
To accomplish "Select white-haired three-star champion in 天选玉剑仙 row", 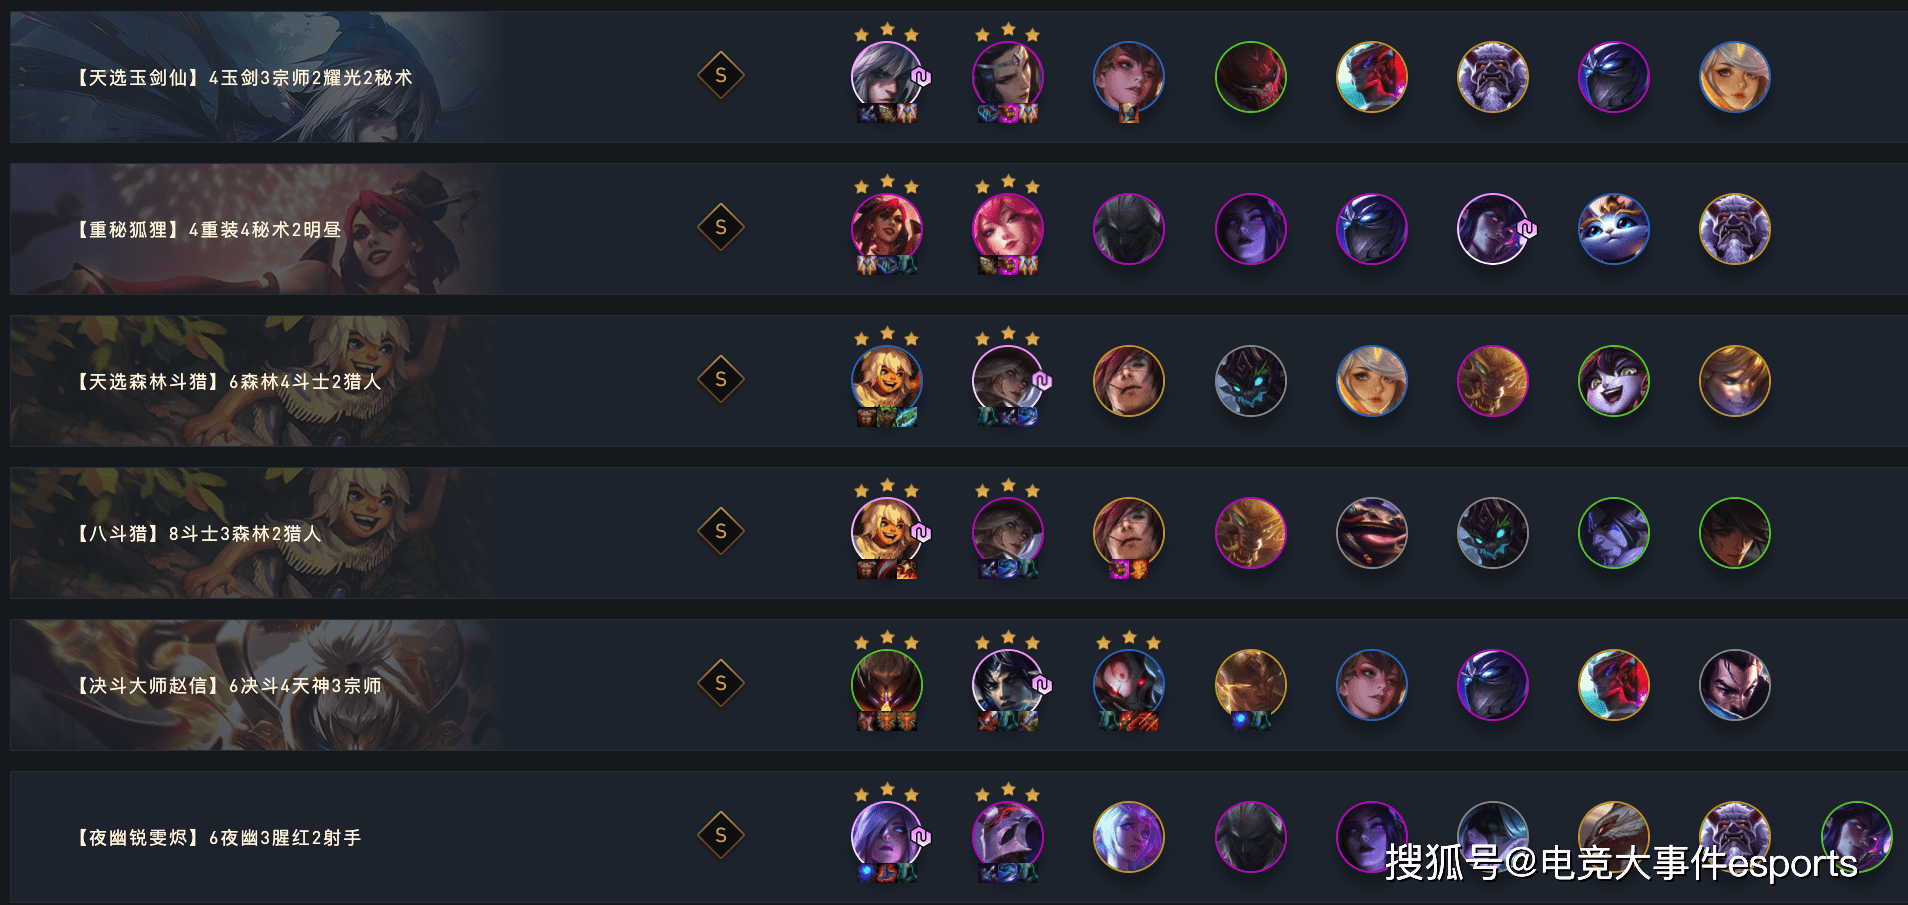I will pyautogui.click(x=886, y=77).
